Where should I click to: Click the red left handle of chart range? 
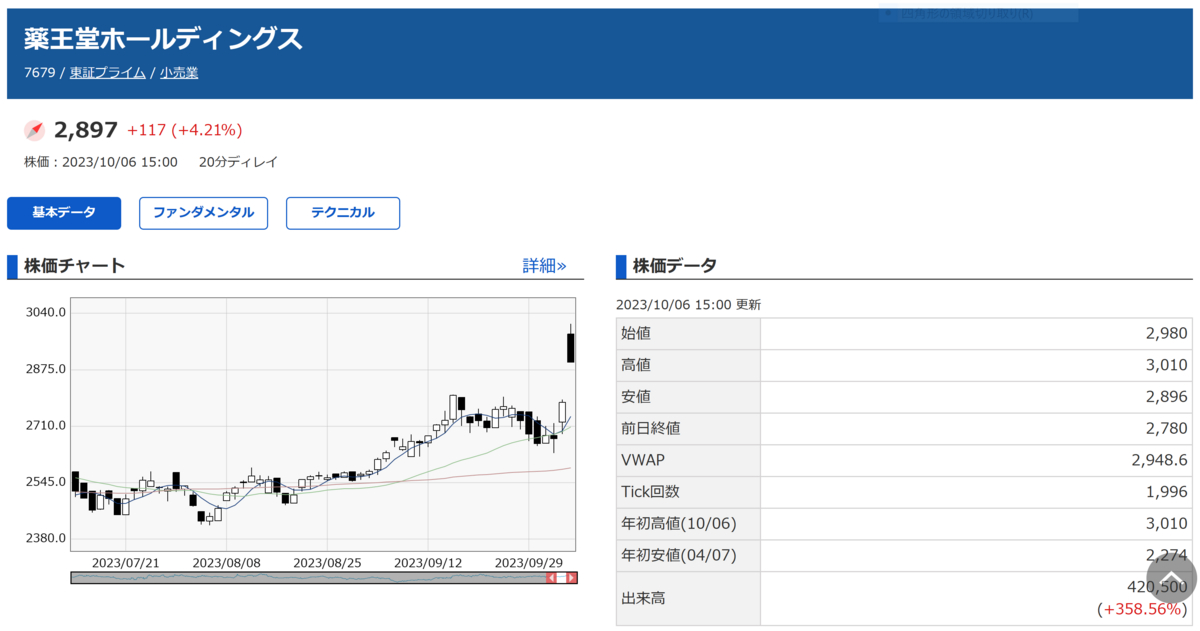551,578
